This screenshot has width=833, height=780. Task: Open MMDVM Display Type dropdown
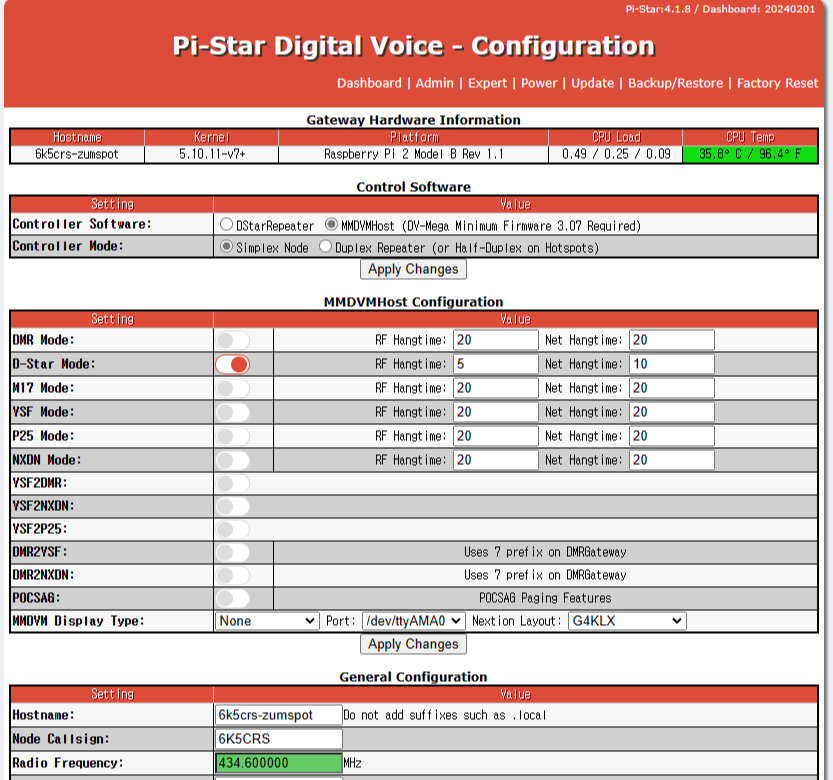pyautogui.click(x=267, y=621)
